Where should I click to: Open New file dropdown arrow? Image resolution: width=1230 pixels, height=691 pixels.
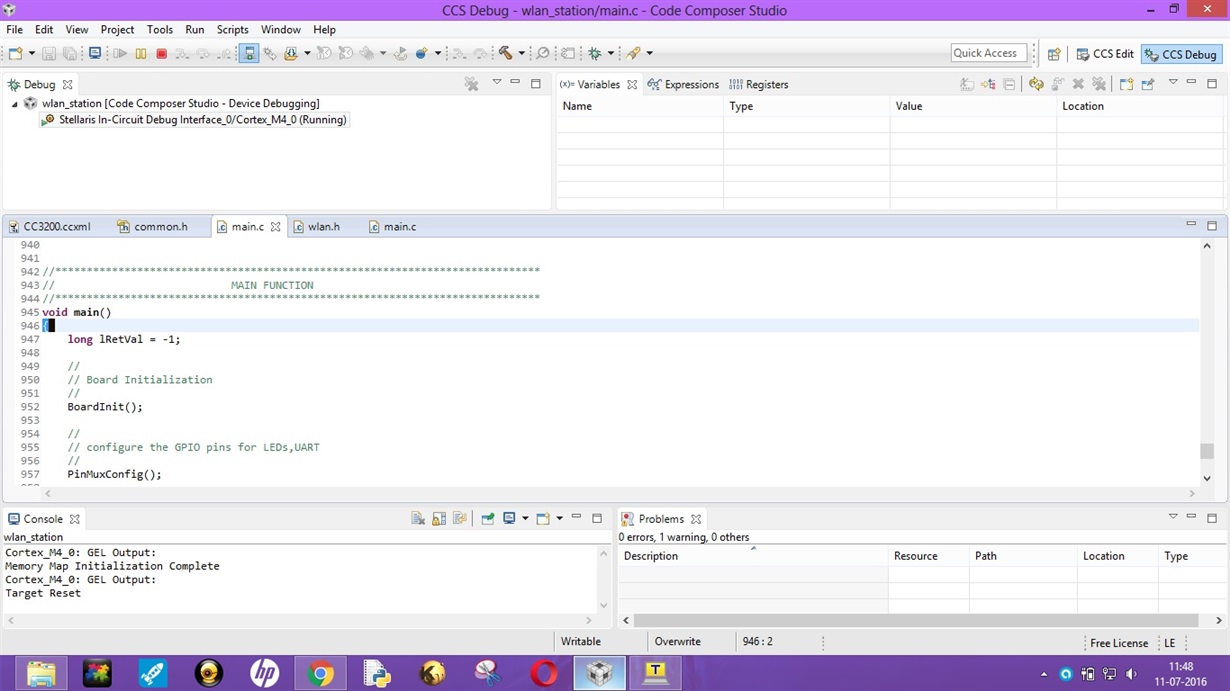pyautogui.click(x=32, y=53)
